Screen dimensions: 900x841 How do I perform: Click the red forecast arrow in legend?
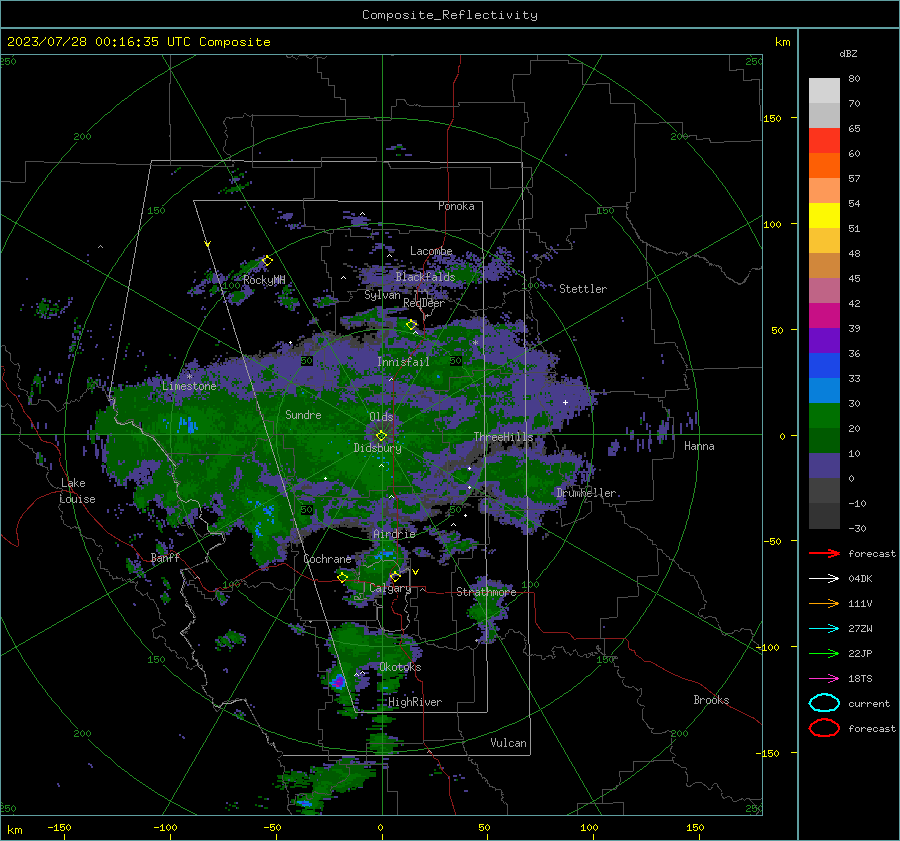coord(824,553)
